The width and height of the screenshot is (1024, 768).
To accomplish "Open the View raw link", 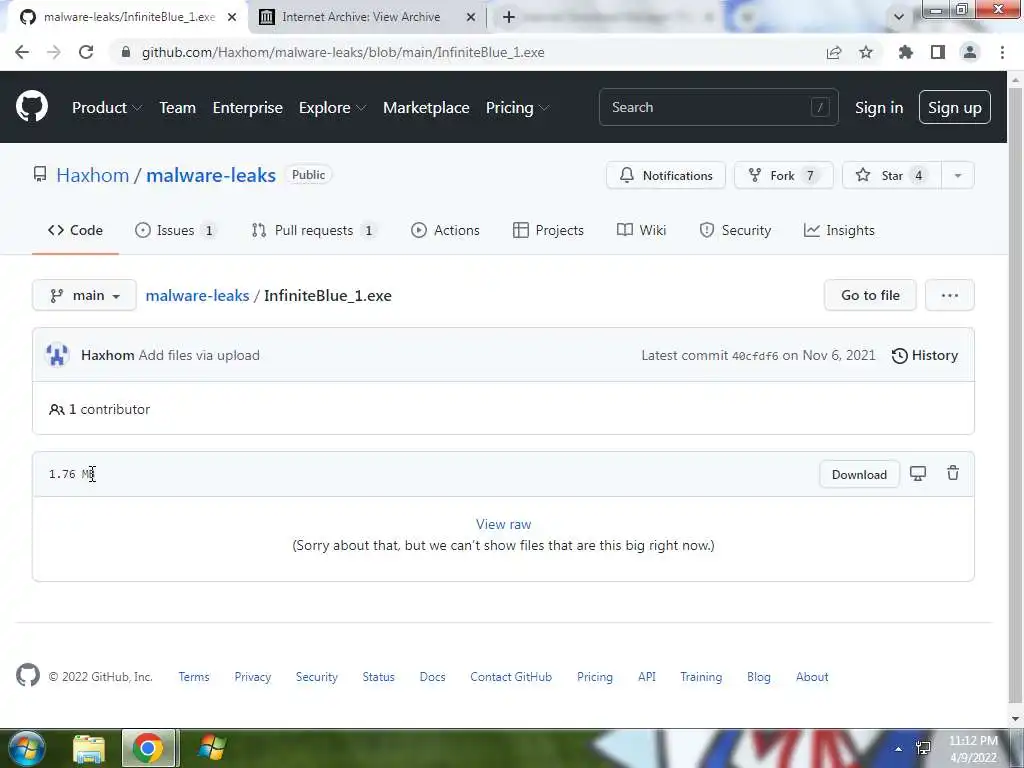I will 504,524.
